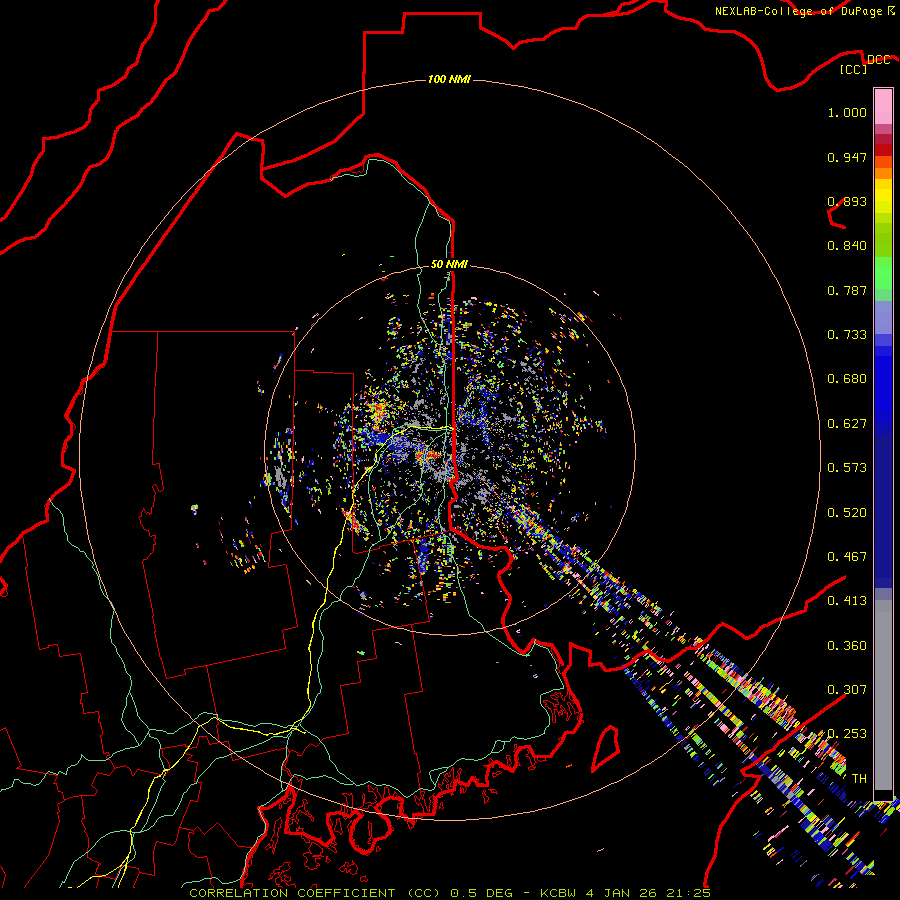This screenshot has height=900, width=900.
Task: Click the bright green segment of color bar
Action: coord(883,273)
